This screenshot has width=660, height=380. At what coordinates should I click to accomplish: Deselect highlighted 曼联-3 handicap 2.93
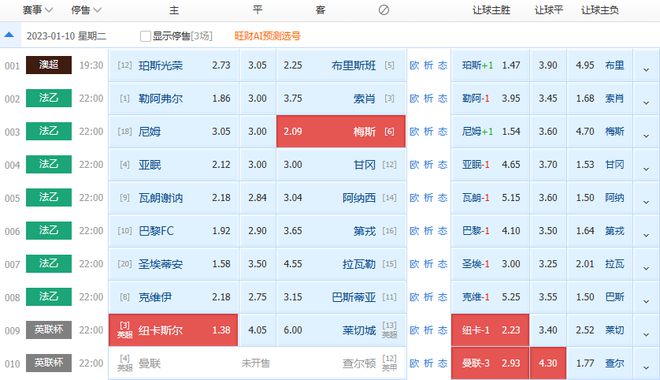point(490,363)
